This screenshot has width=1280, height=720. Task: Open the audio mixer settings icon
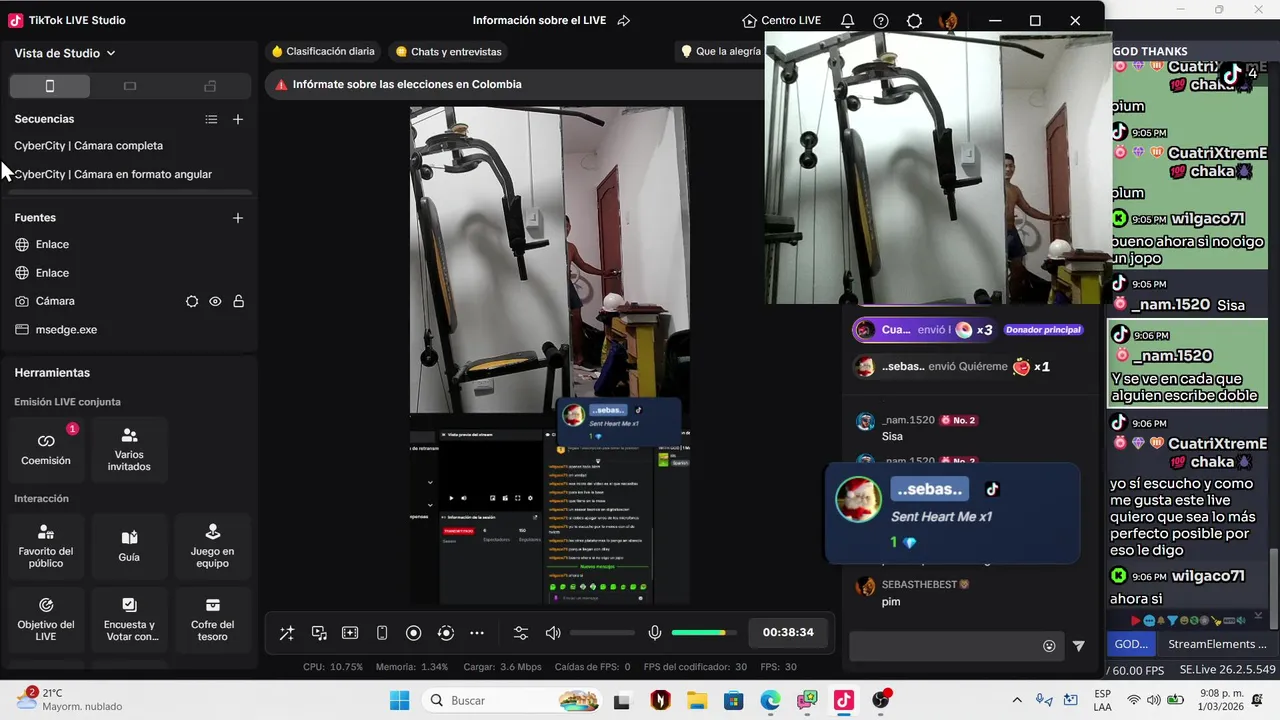tap(521, 633)
